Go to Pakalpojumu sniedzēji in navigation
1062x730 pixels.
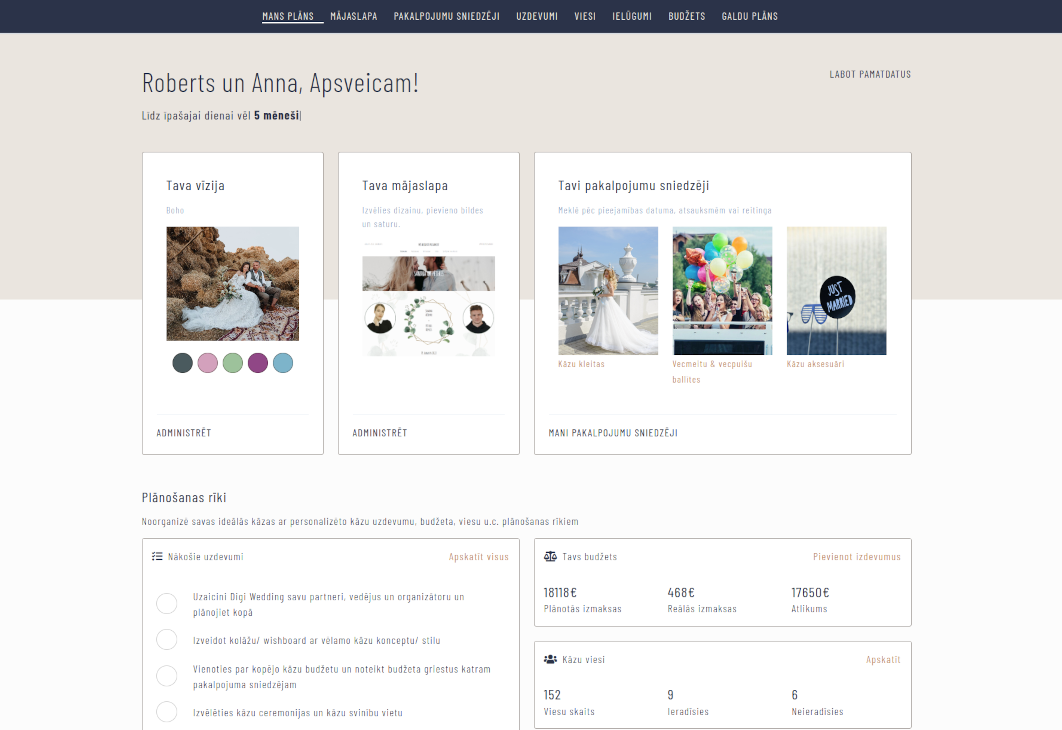coord(446,16)
